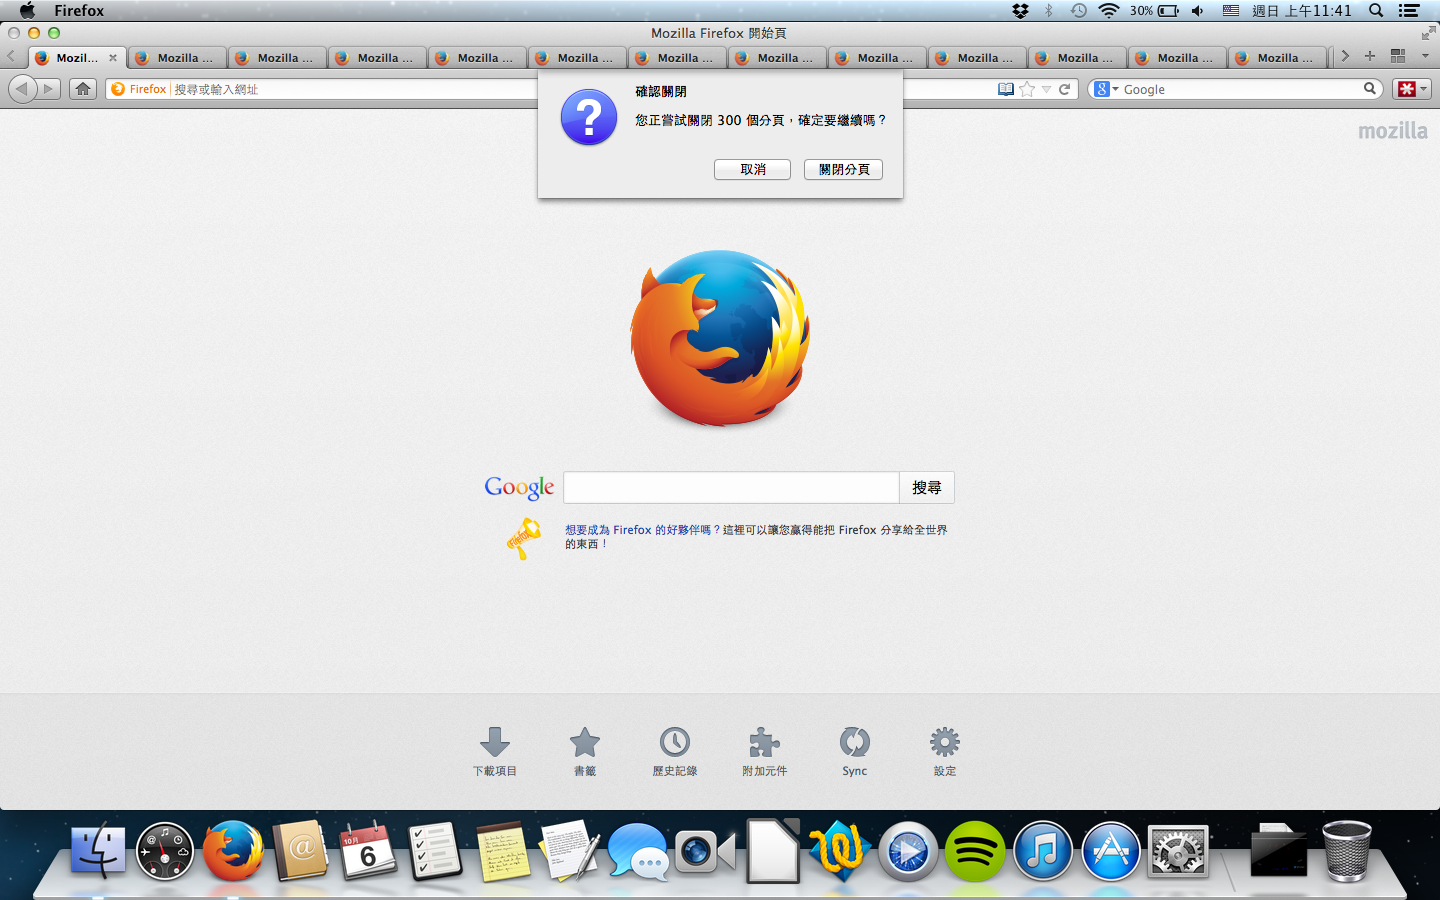This screenshot has height=900, width=1440.
Task: Click the 關閉分頁 button in the dialog
Action: pos(843,170)
